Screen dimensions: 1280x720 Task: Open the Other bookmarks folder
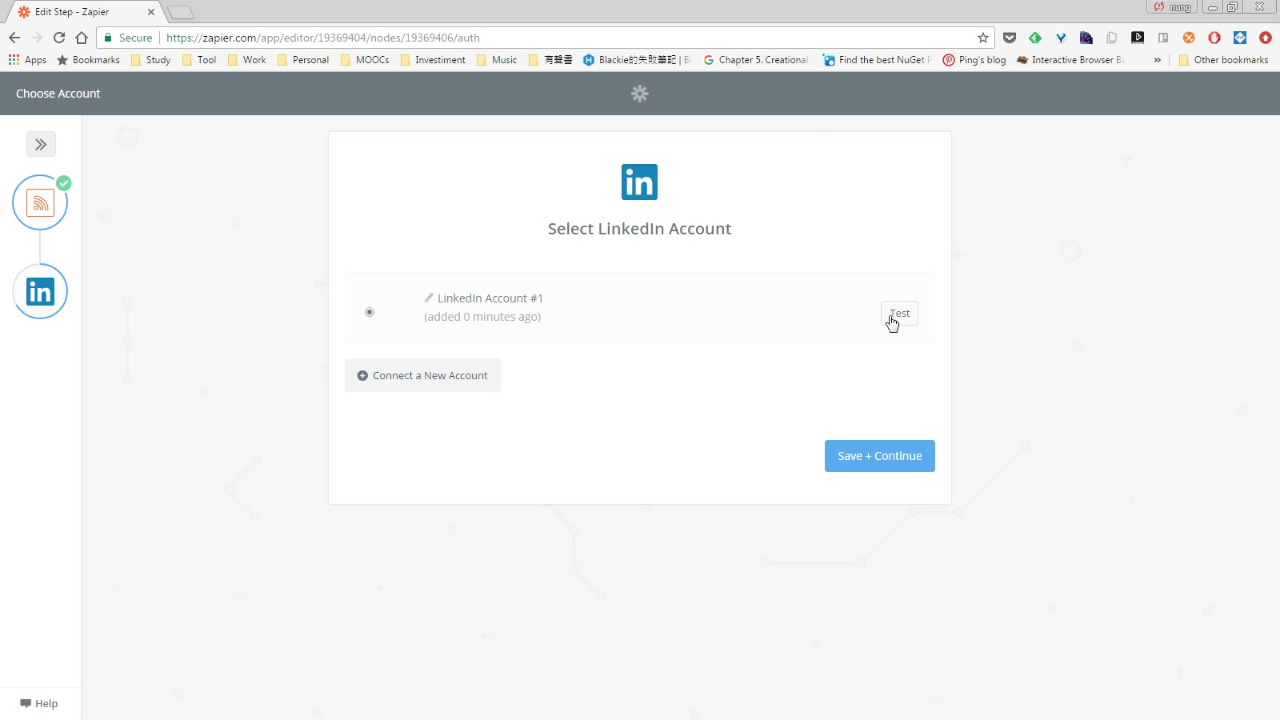click(x=1223, y=60)
